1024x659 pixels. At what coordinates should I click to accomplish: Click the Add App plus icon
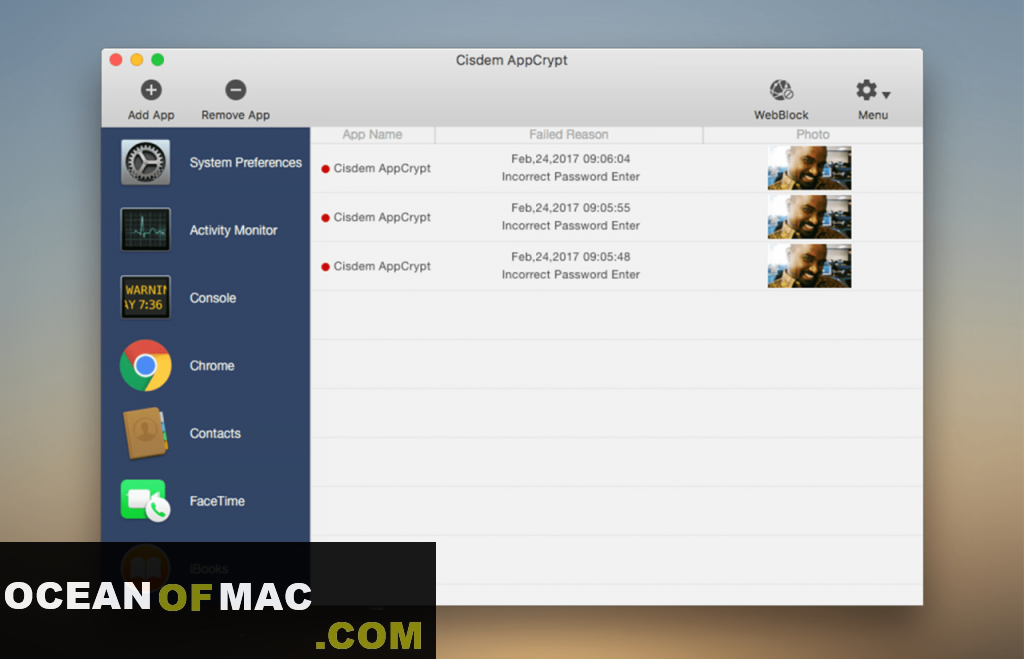[x=151, y=89]
